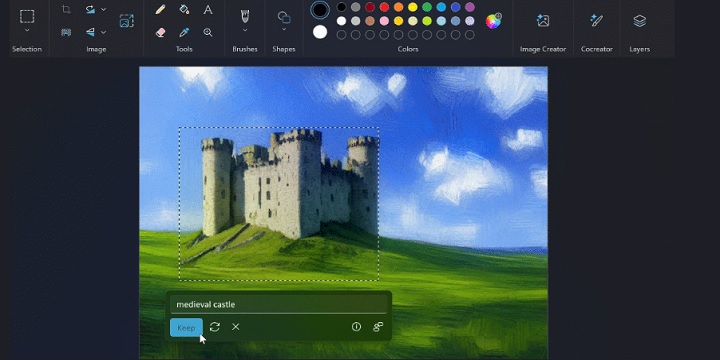The height and width of the screenshot is (360, 720).
Task: Pick the pink color swatch
Action: pyautogui.click(x=384, y=21)
